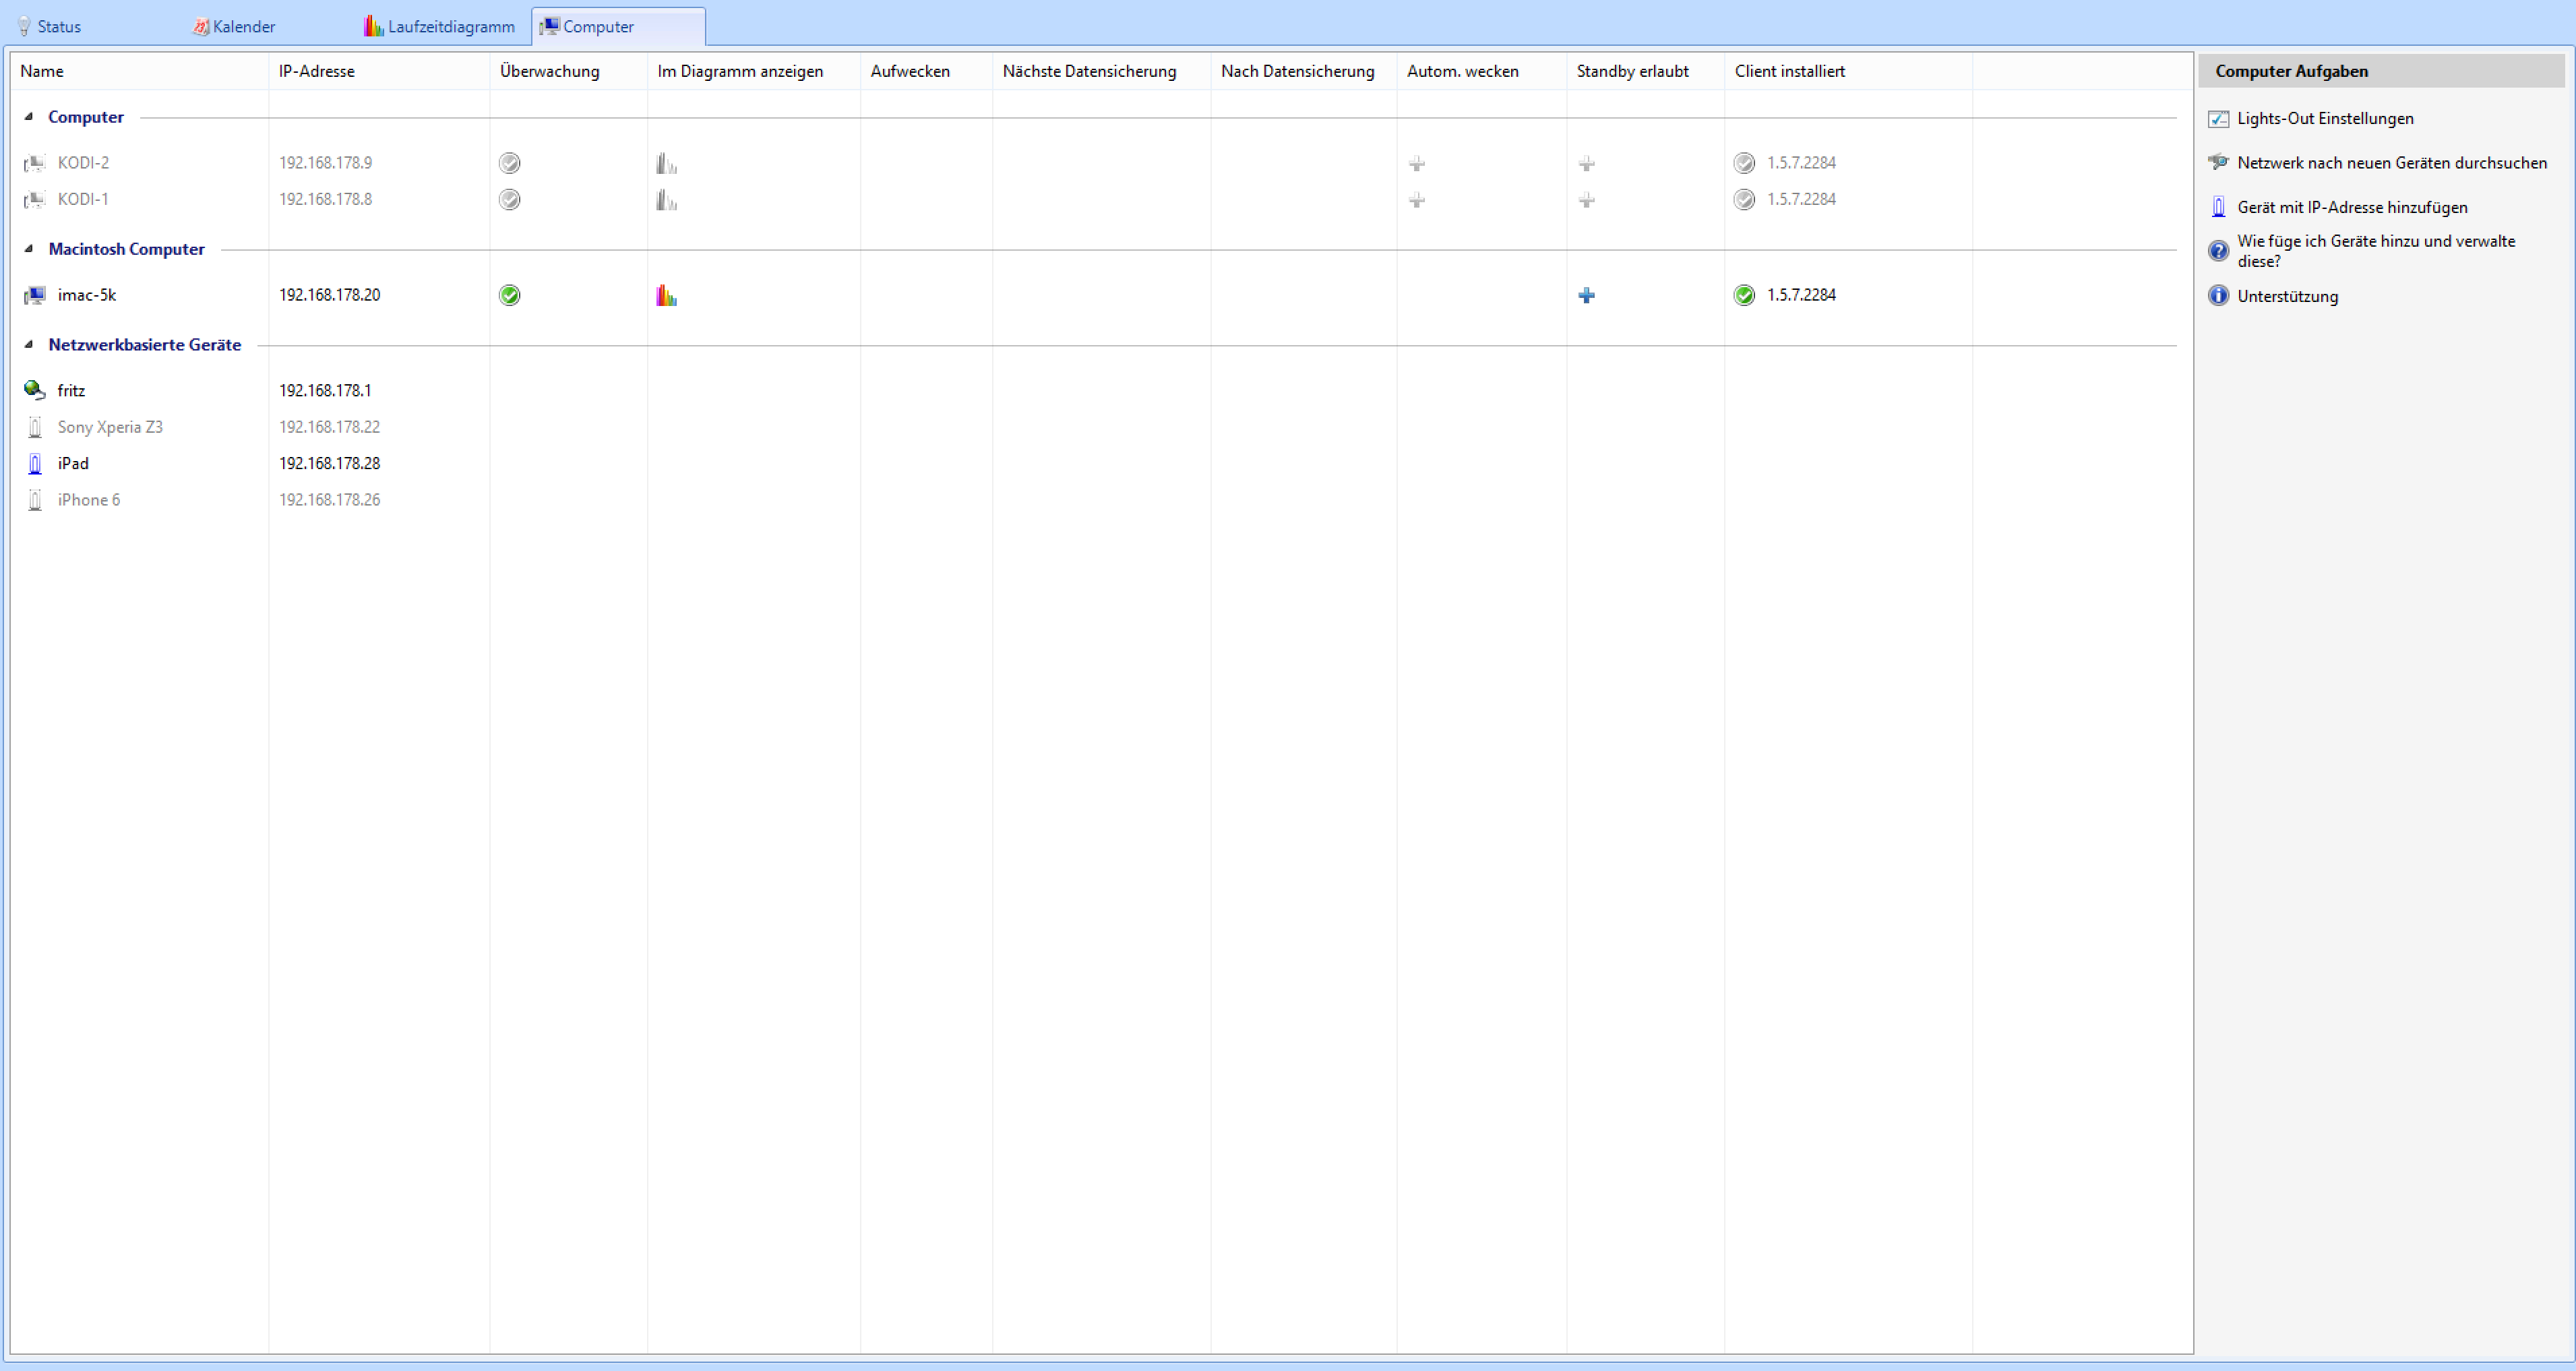The height and width of the screenshot is (1371, 2576).
Task: Click the KODI-1 computer icon
Action: 35,200
